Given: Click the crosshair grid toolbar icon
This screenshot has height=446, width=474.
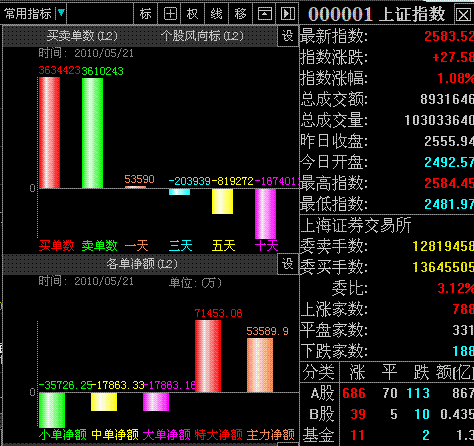Looking at the screenshot, I should pos(170,14).
